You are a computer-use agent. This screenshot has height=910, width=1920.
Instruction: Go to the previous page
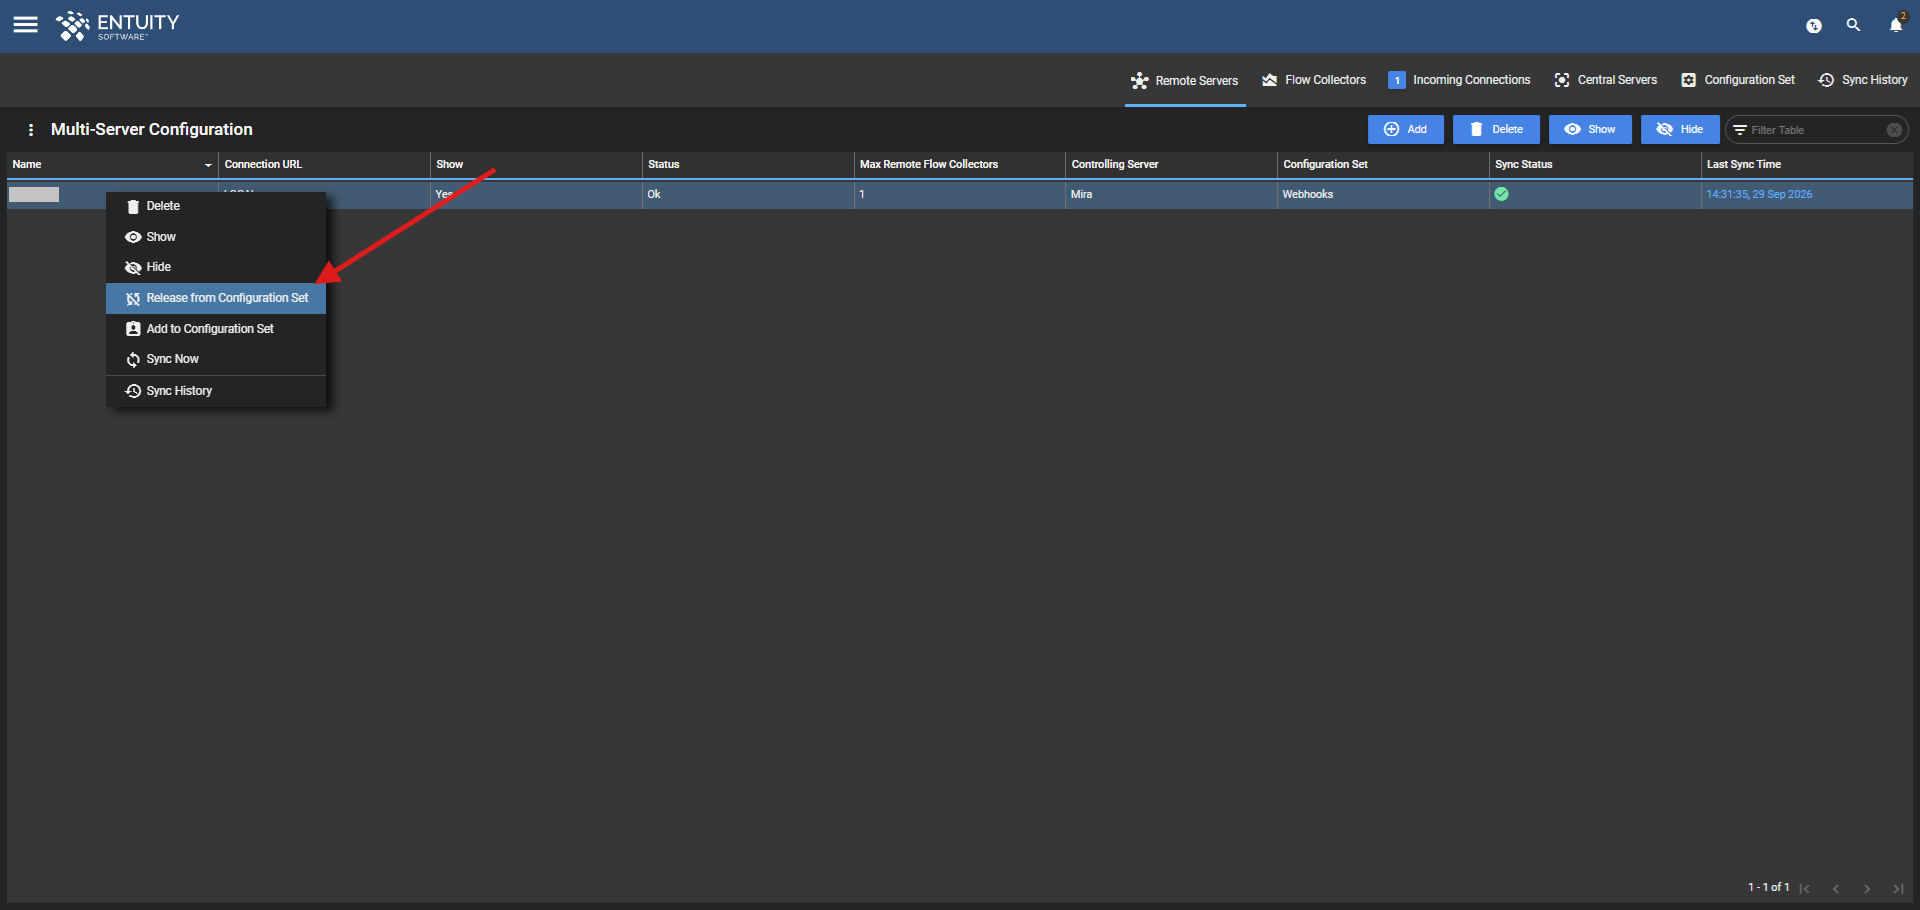pyautogui.click(x=1836, y=888)
